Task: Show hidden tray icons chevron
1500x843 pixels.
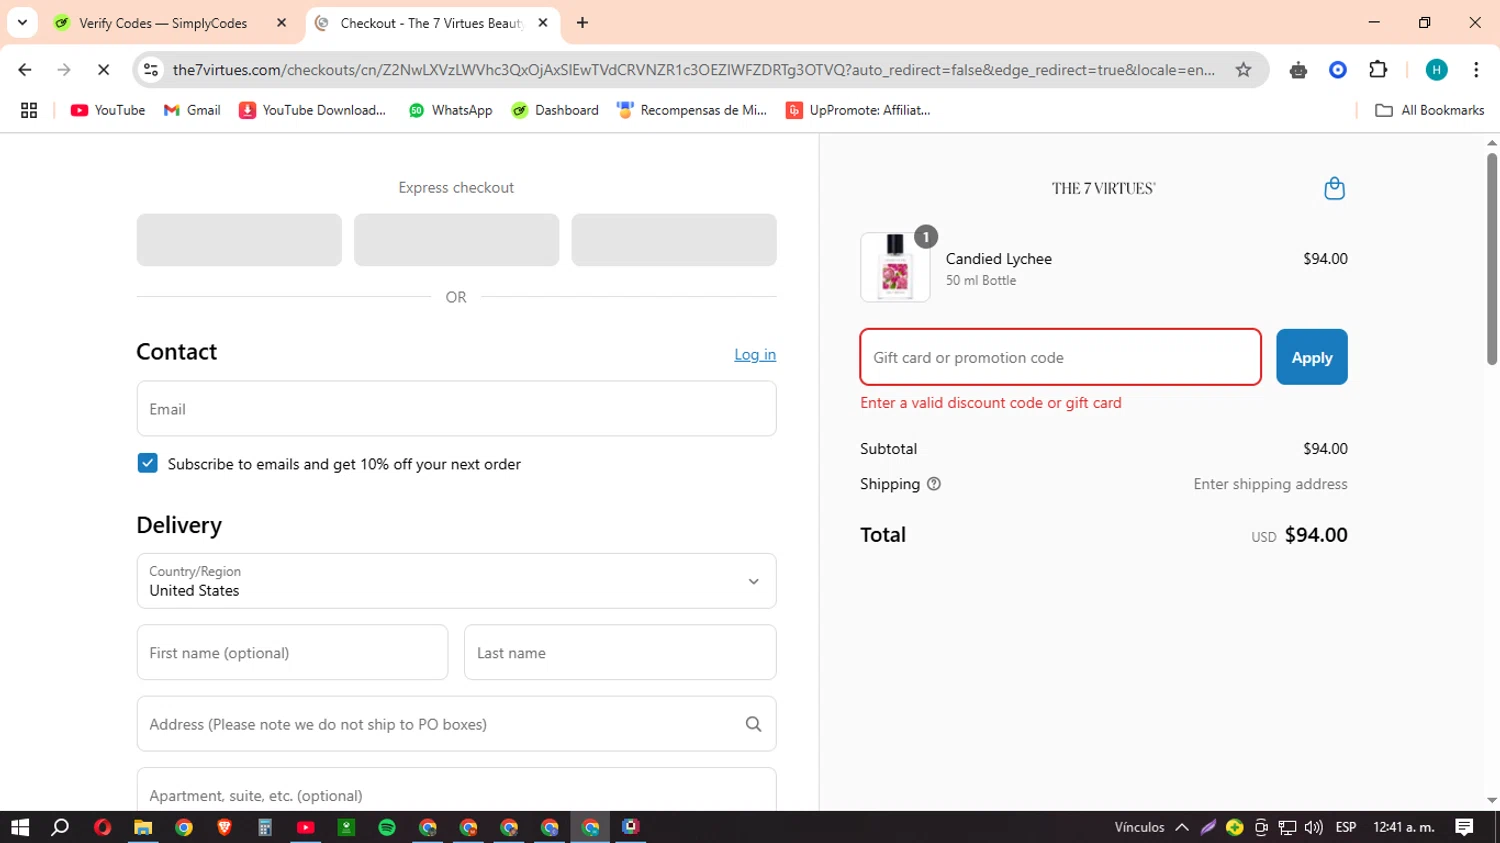Action: coord(1182,827)
